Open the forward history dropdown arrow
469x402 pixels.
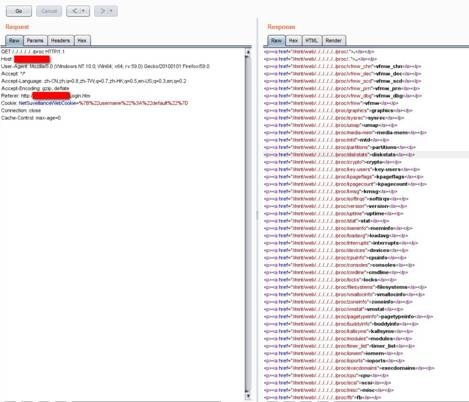coord(112,11)
